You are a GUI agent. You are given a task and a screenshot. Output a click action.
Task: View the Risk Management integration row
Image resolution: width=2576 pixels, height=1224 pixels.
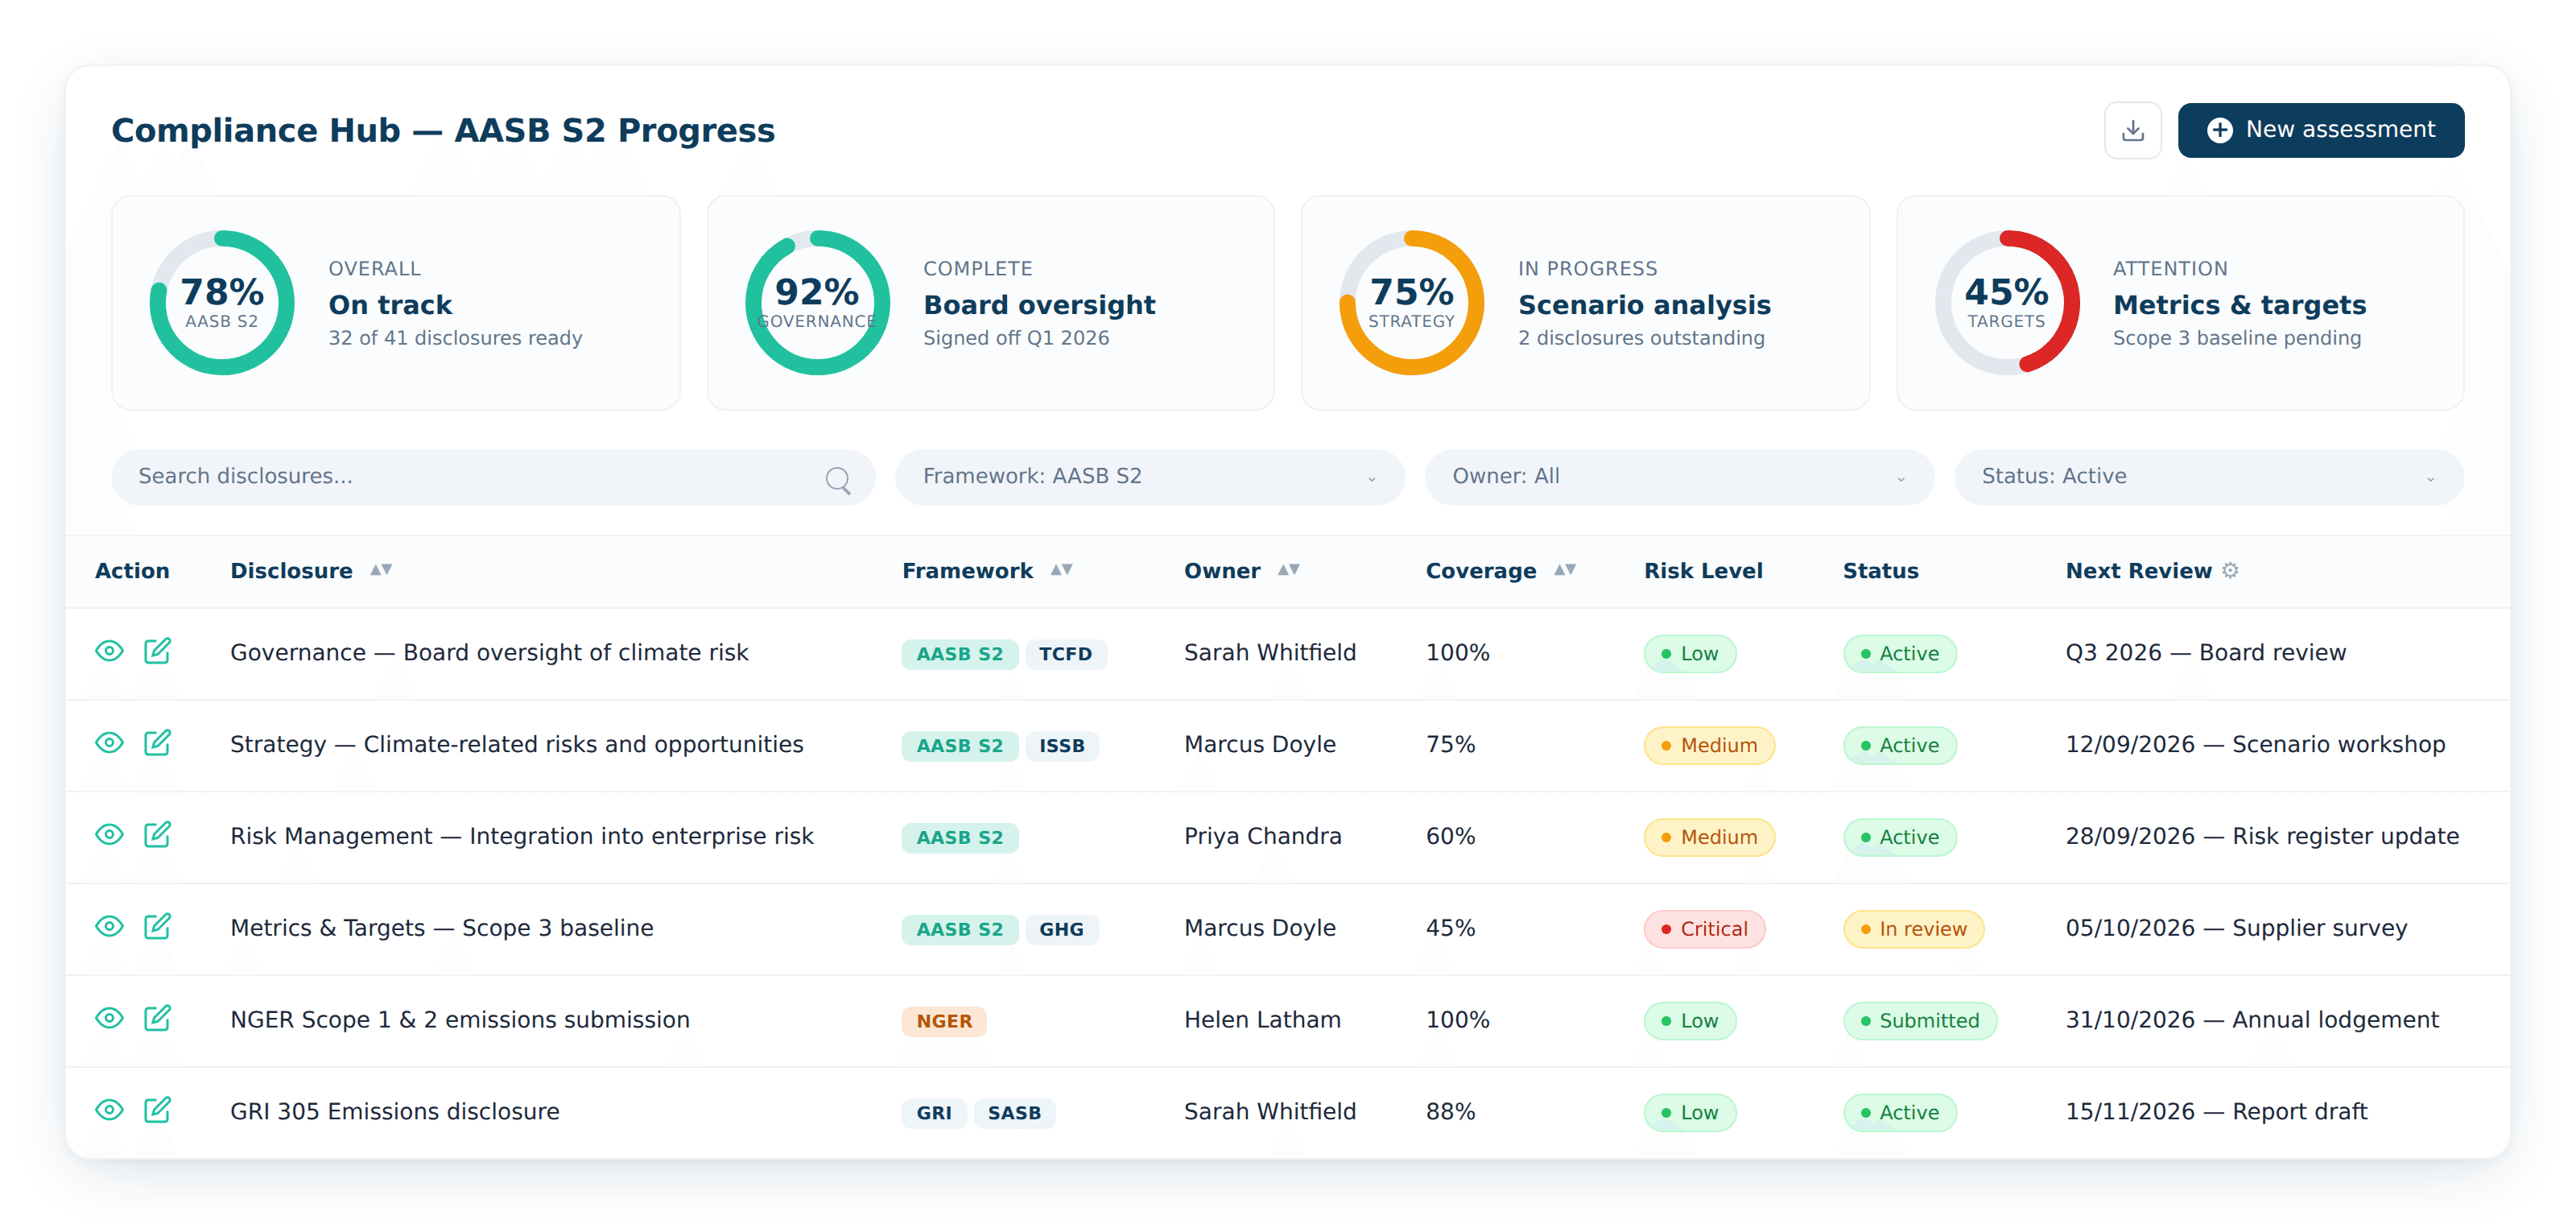tap(109, 835)
